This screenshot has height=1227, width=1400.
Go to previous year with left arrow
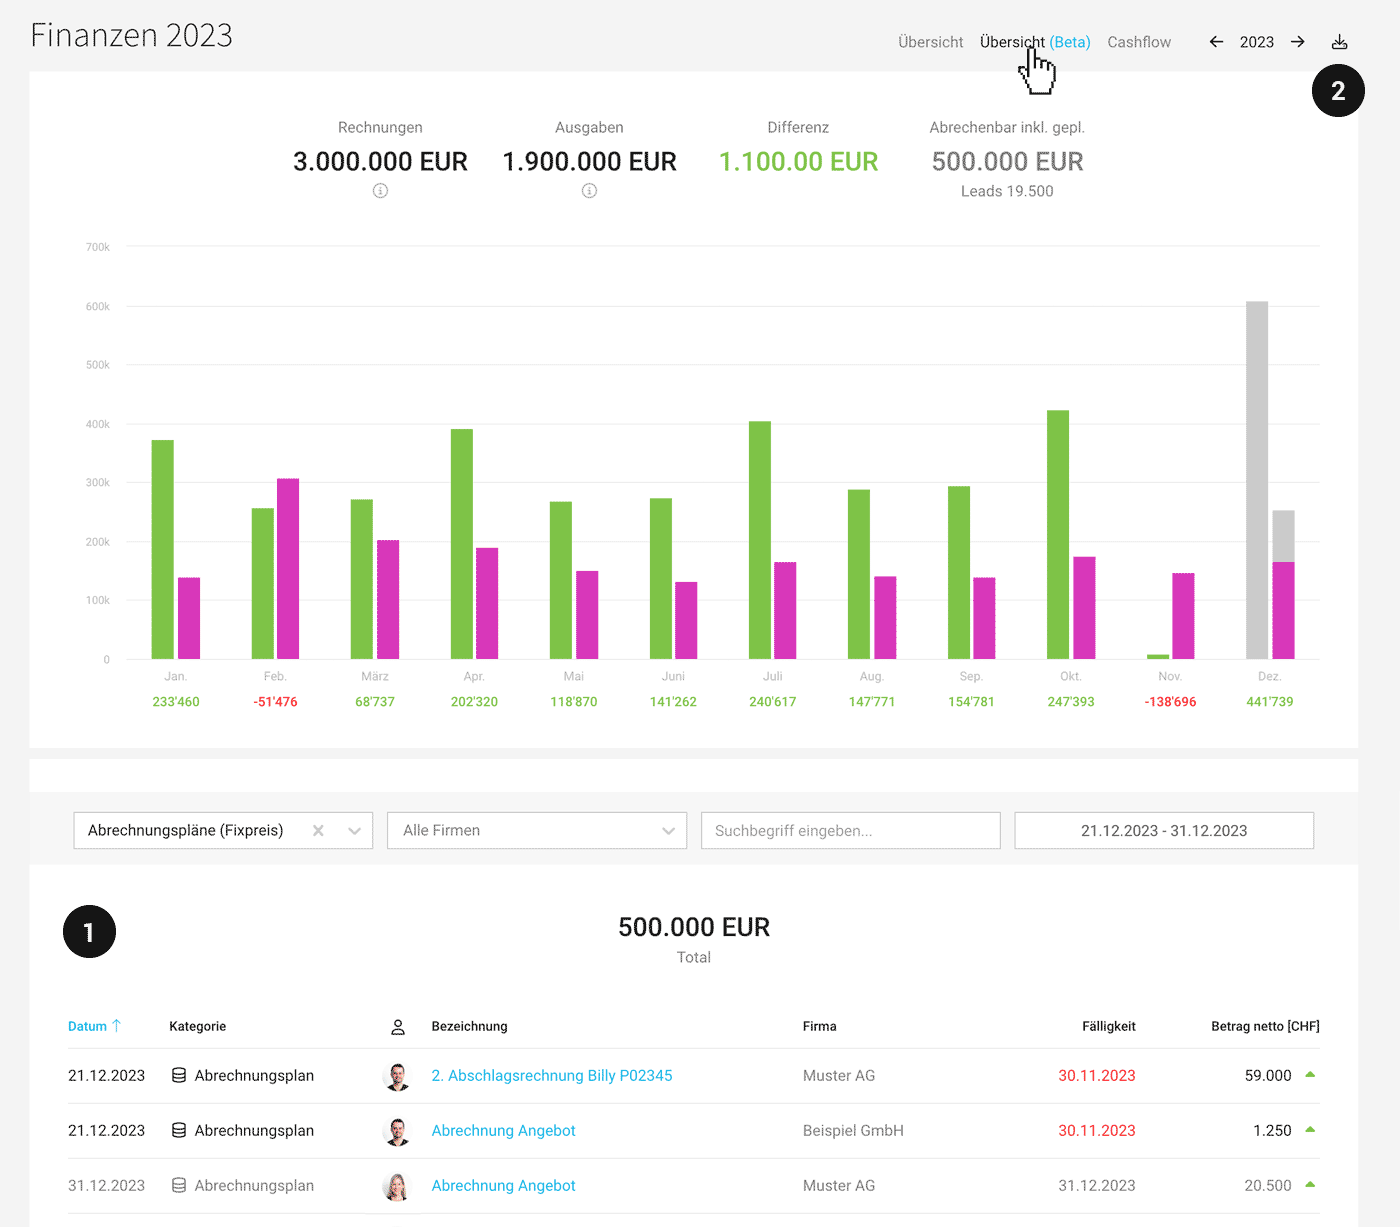[x=1216, y=42]
